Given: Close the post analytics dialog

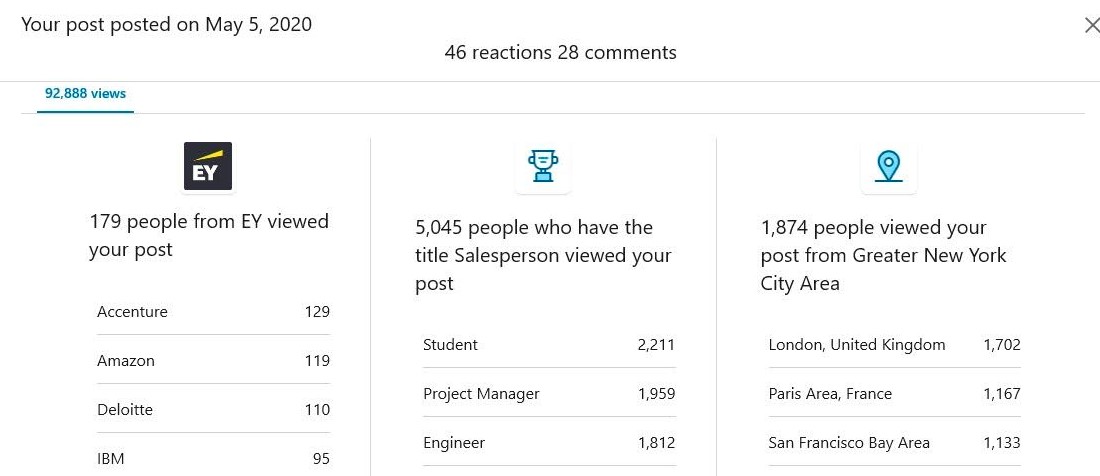Looking at the screenshot, I should (1091, 26).
